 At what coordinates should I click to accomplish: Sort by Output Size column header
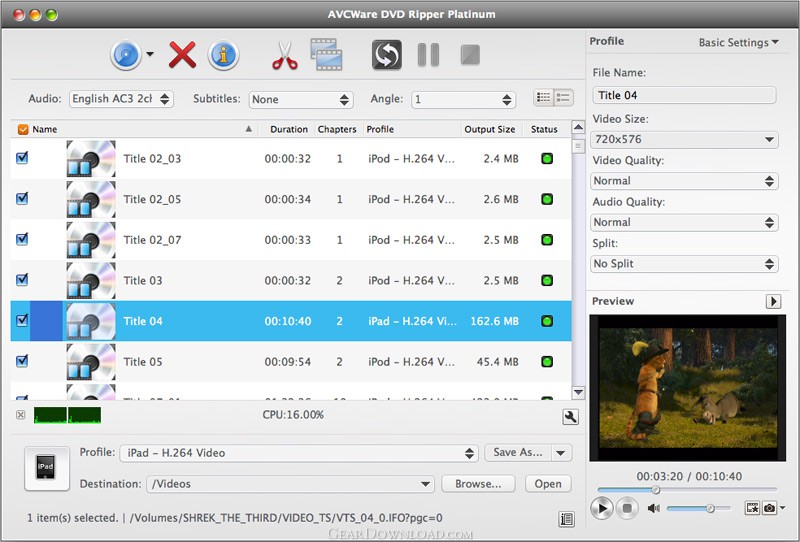point(490,130)
